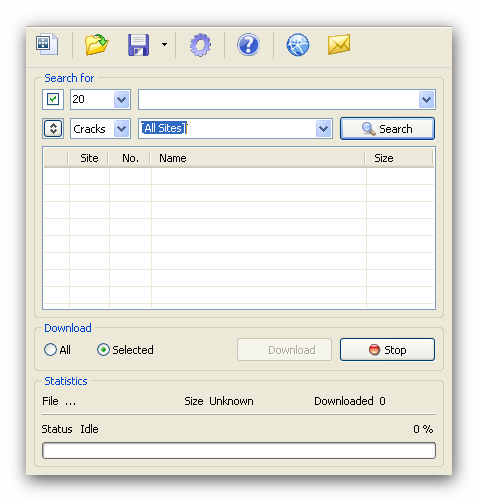478x501 pixels.
Task: Save results with the floppy disk icon
Action: [x=139, y=45]
